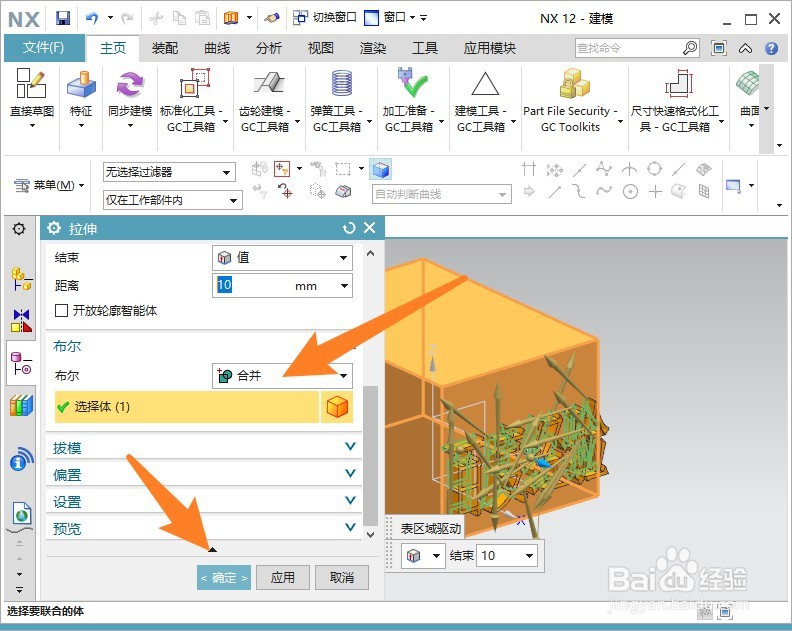The width and height of the screenshot is (792, 631).
Task: Switch to the View (视图) tab
Action: click(321, 48)
